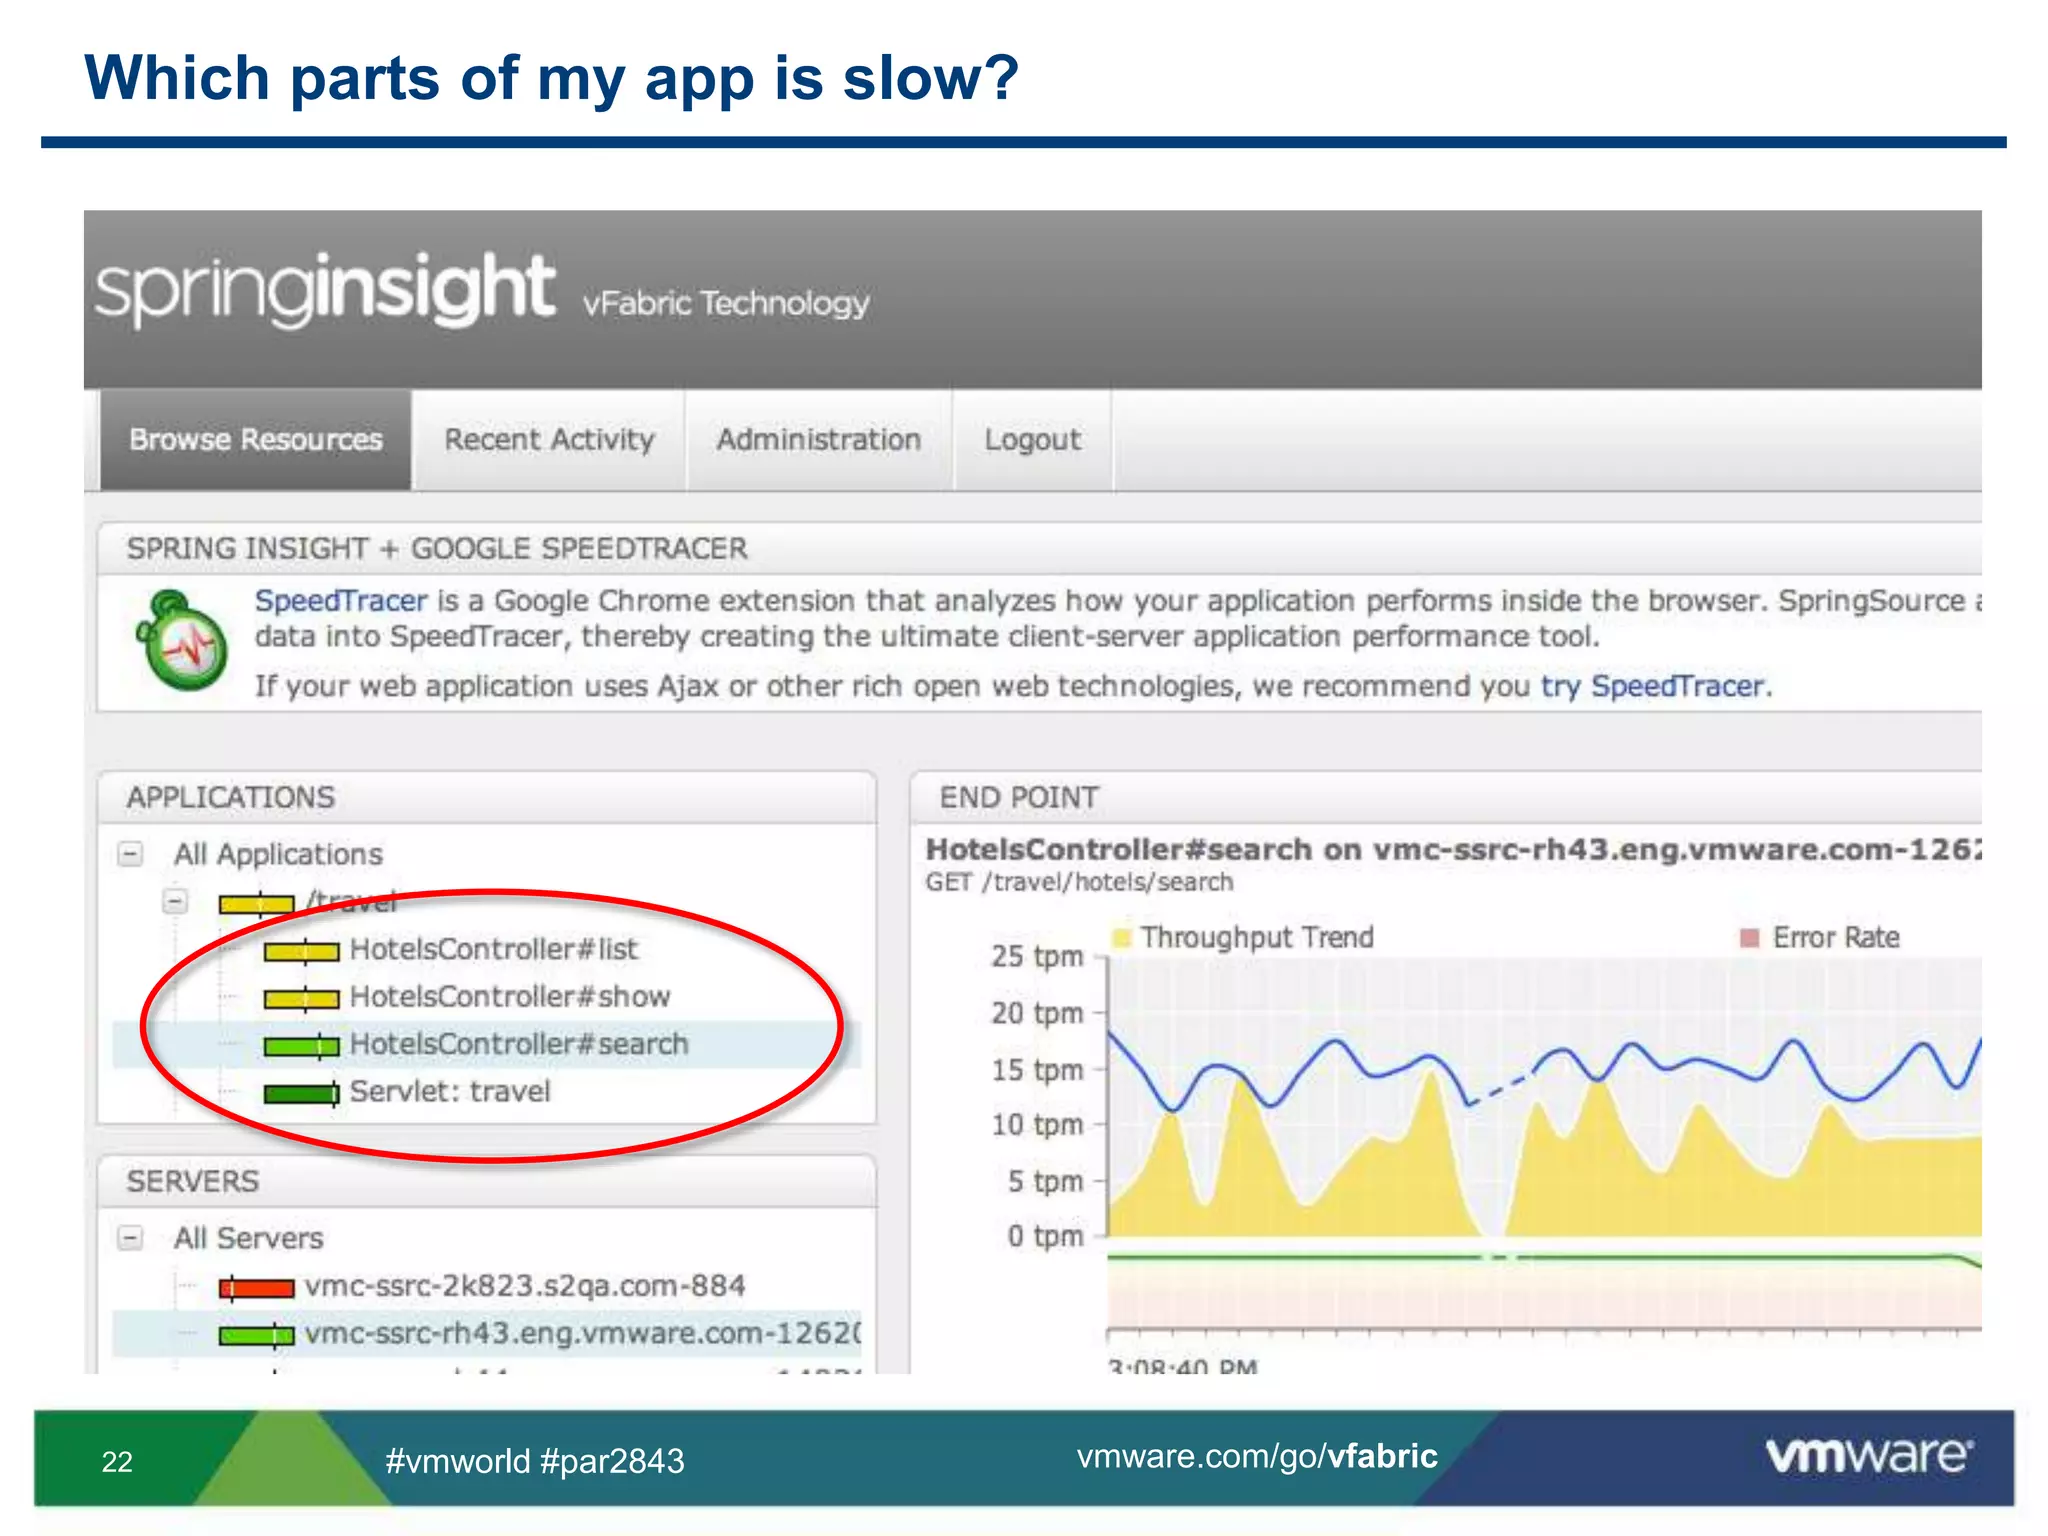The width and height of the screenshot is (2048, 1536).
Task: Click the 10 tpm axis label
Action: (1037, 1125)
